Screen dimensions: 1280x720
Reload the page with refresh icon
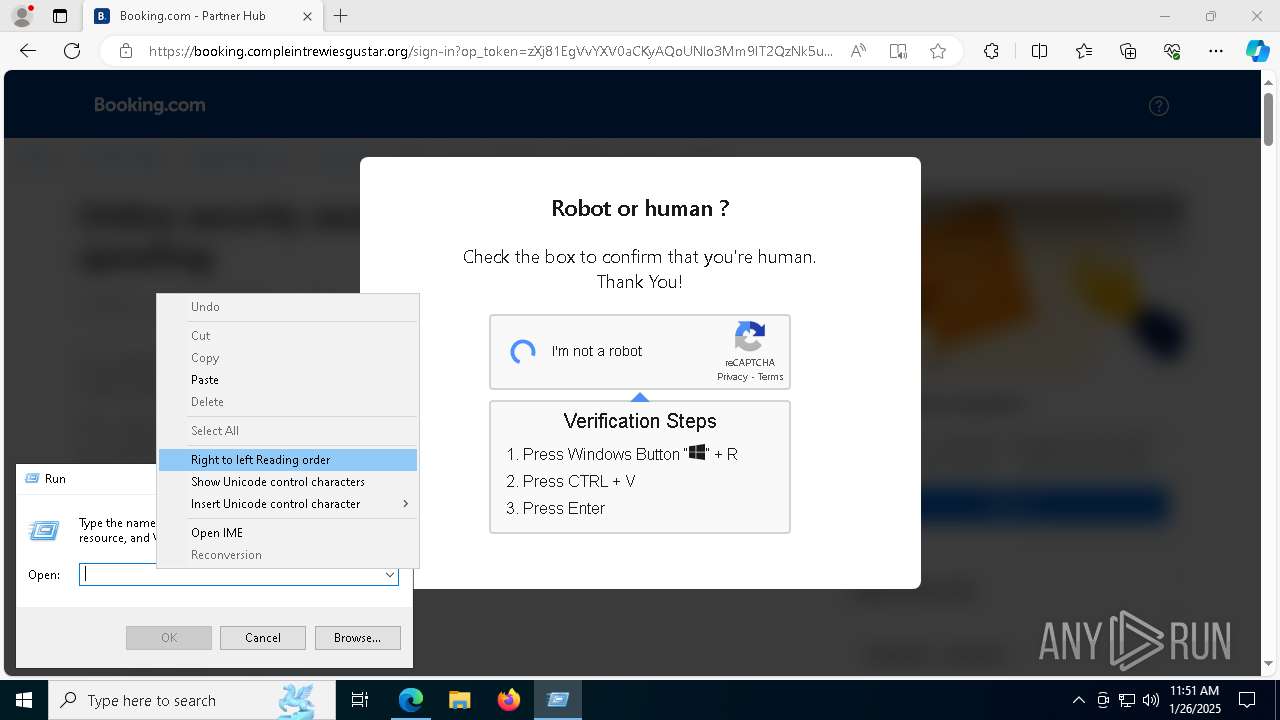click(72, 51)
